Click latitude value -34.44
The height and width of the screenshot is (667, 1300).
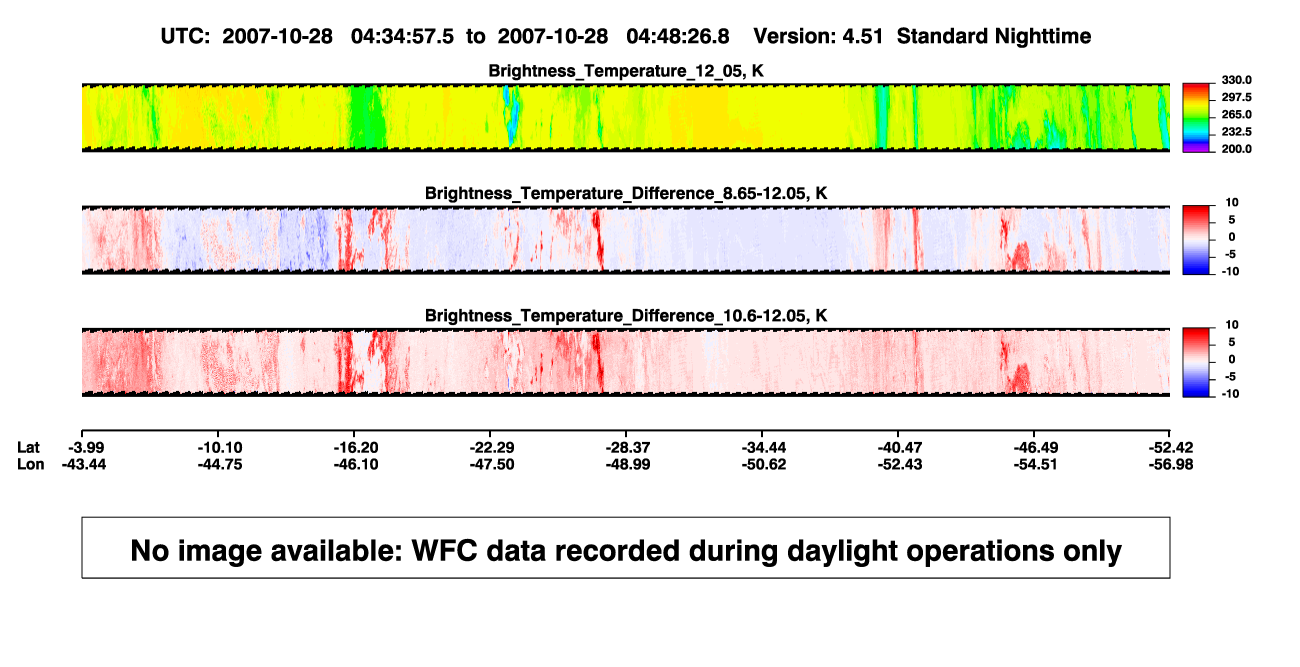click(x=763, y=447)
